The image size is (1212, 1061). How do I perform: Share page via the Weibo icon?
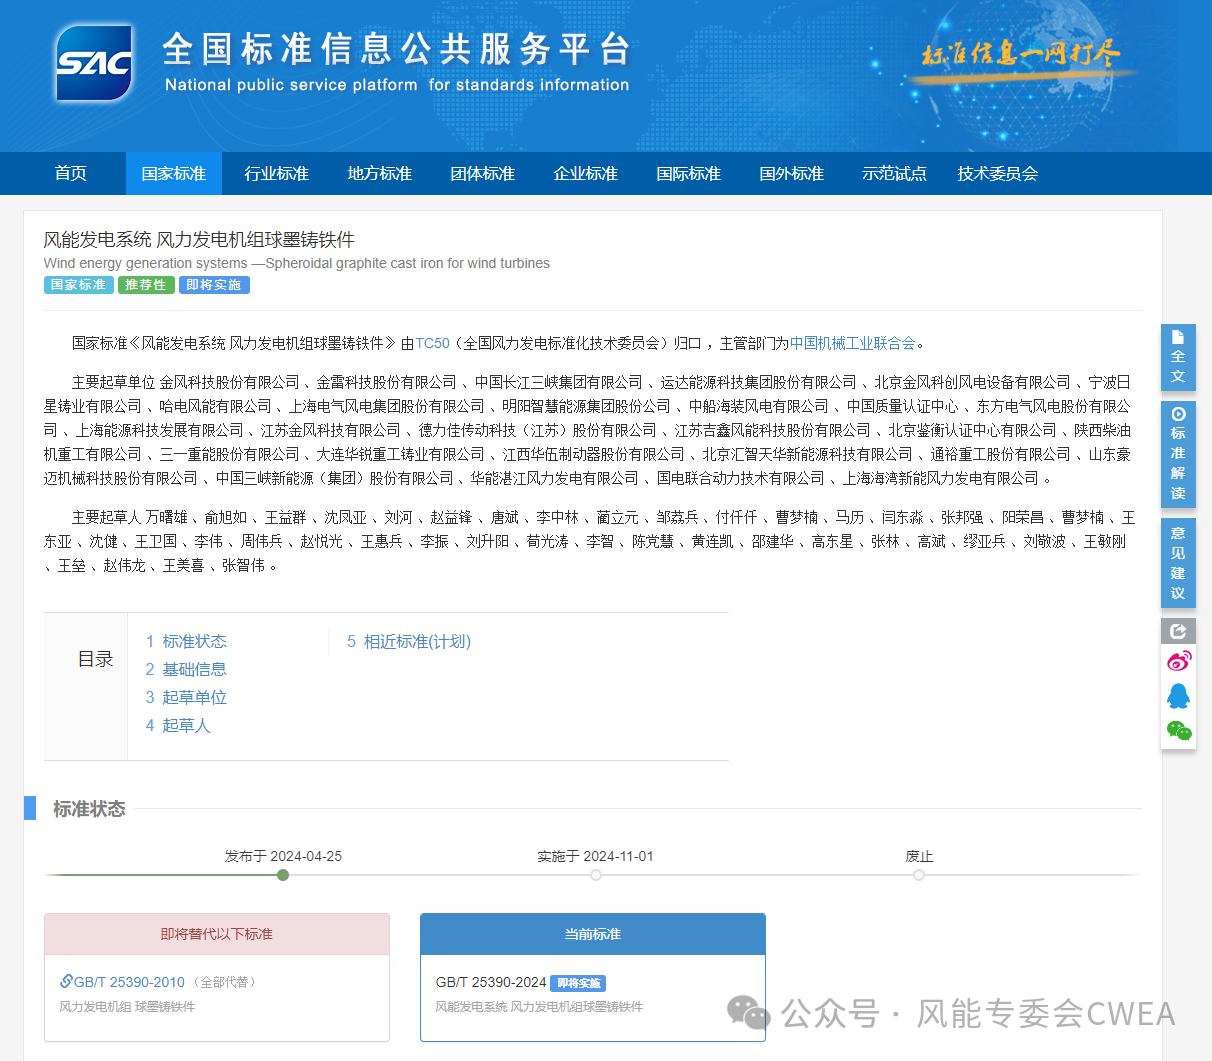pyautogui.click(x=1178, y=660)
